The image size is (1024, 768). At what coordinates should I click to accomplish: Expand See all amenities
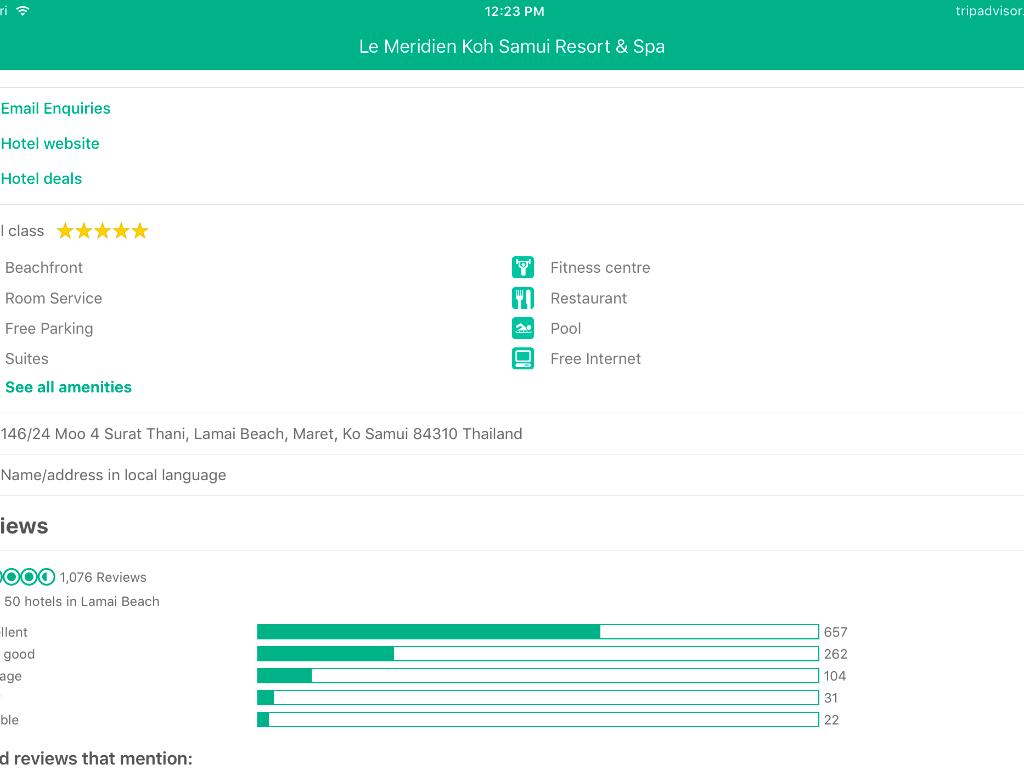[x=68, y=387]
